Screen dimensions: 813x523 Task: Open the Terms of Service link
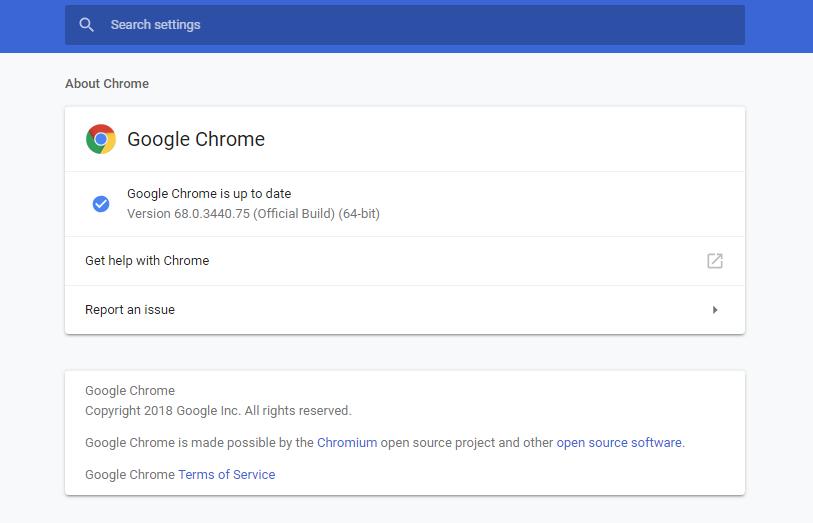pyautogui.click(x=226, y=474)
